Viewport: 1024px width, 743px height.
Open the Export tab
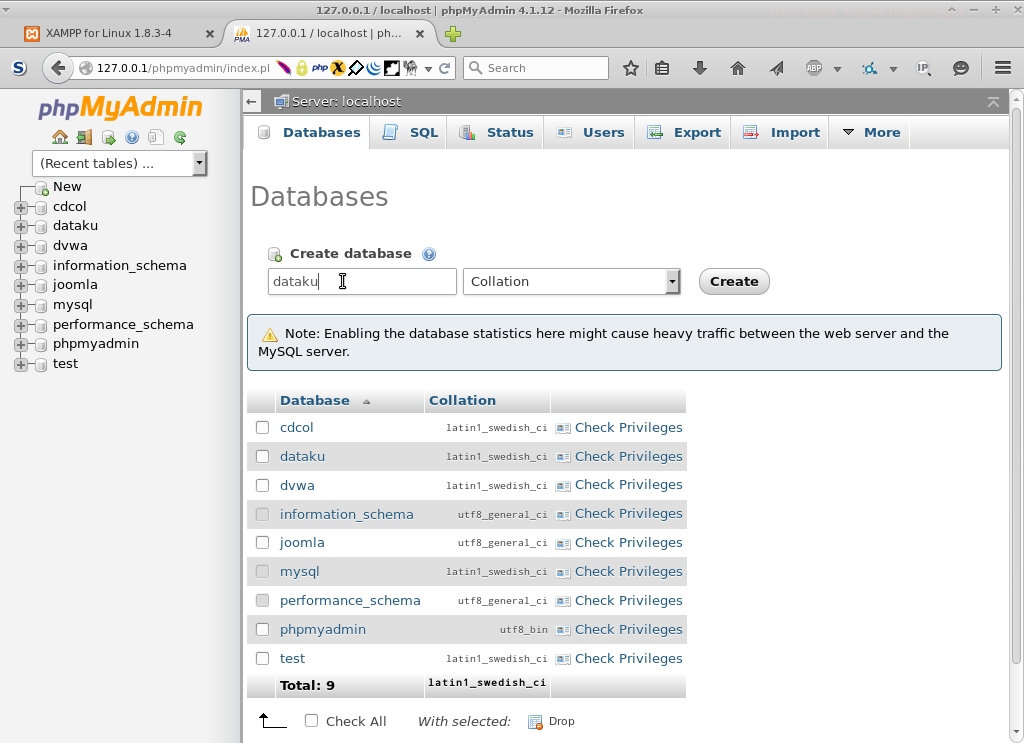tap(683, 133)
